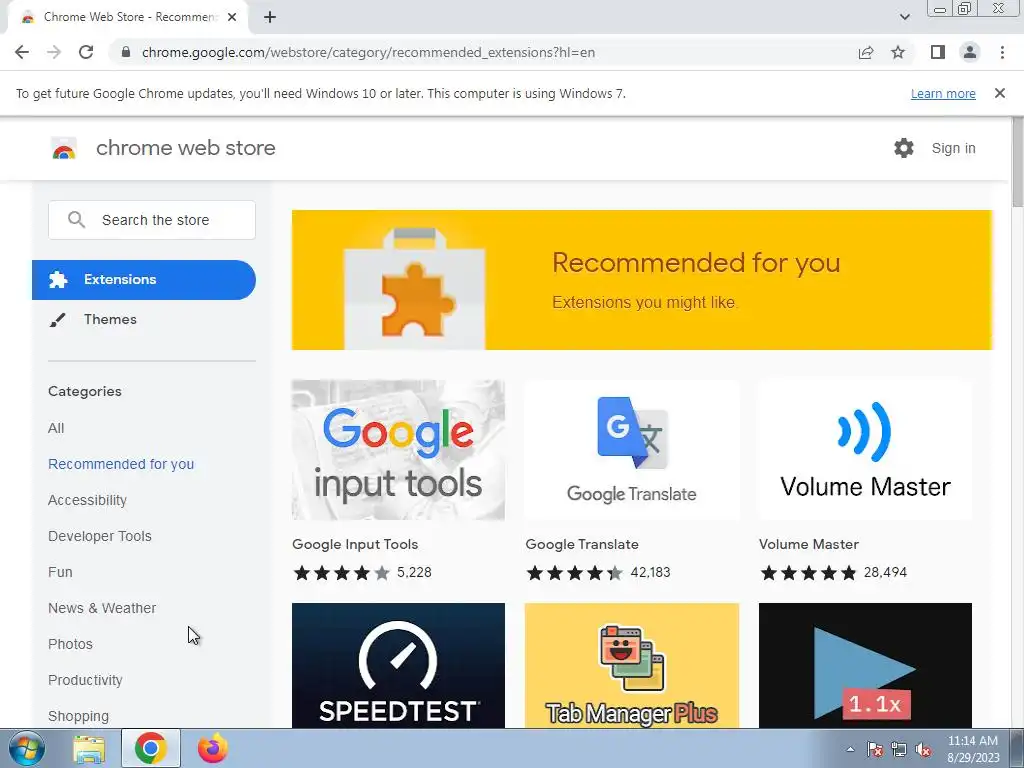Open the Google Input Tools thumbnail
This screenshot has width=1024, height=768.
[x=398, y=450]
